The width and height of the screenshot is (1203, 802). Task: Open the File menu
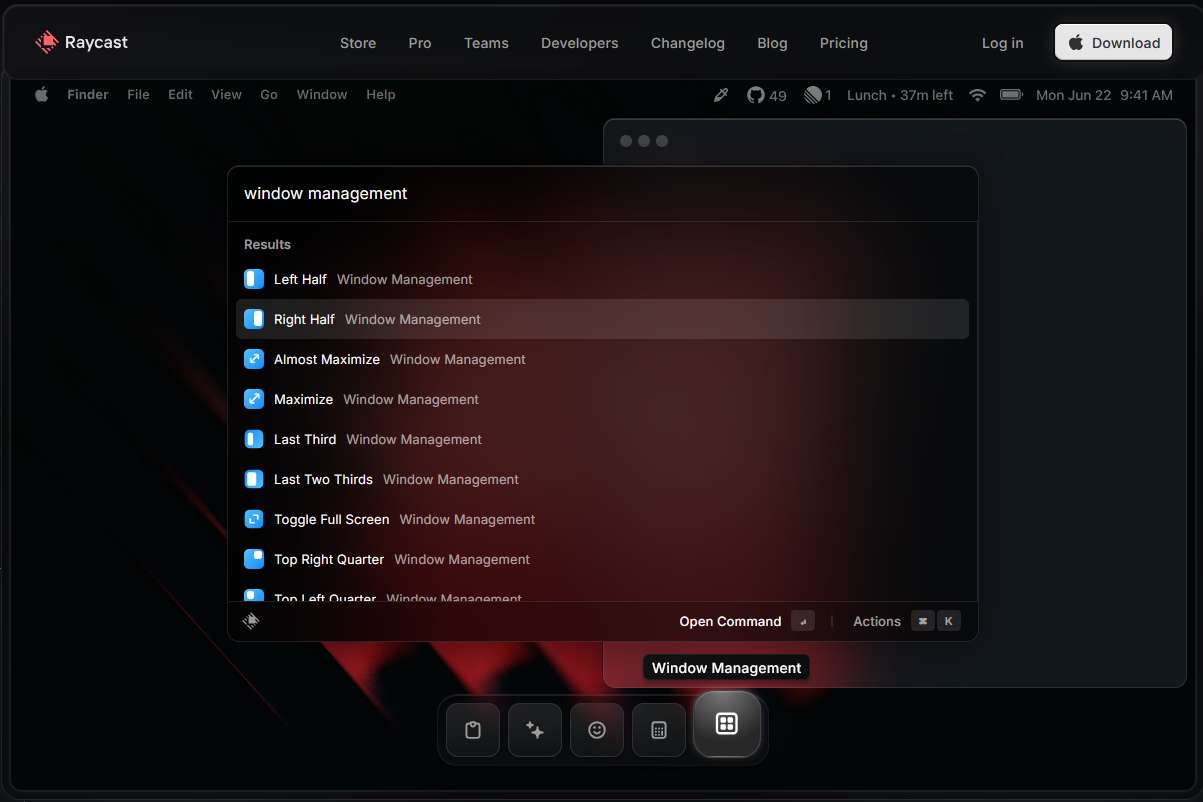click(138, 95)
